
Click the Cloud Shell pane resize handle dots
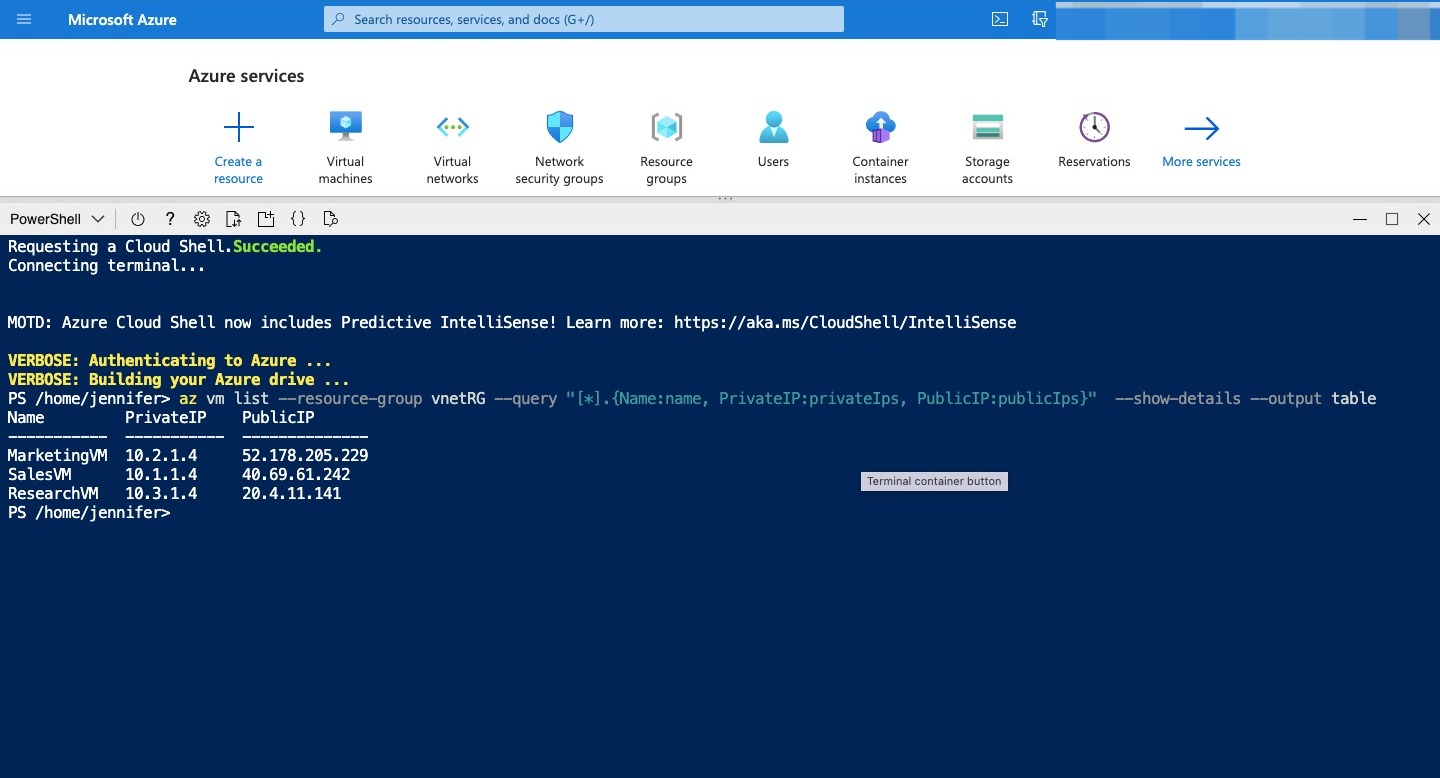click(726, 199)
